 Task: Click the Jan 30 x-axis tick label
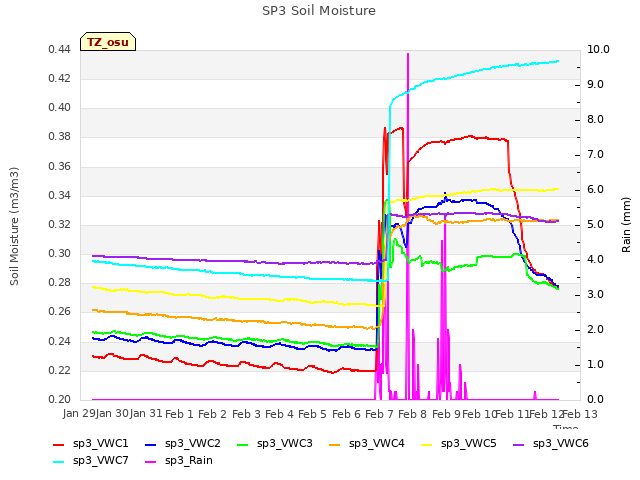pos(112,414)
